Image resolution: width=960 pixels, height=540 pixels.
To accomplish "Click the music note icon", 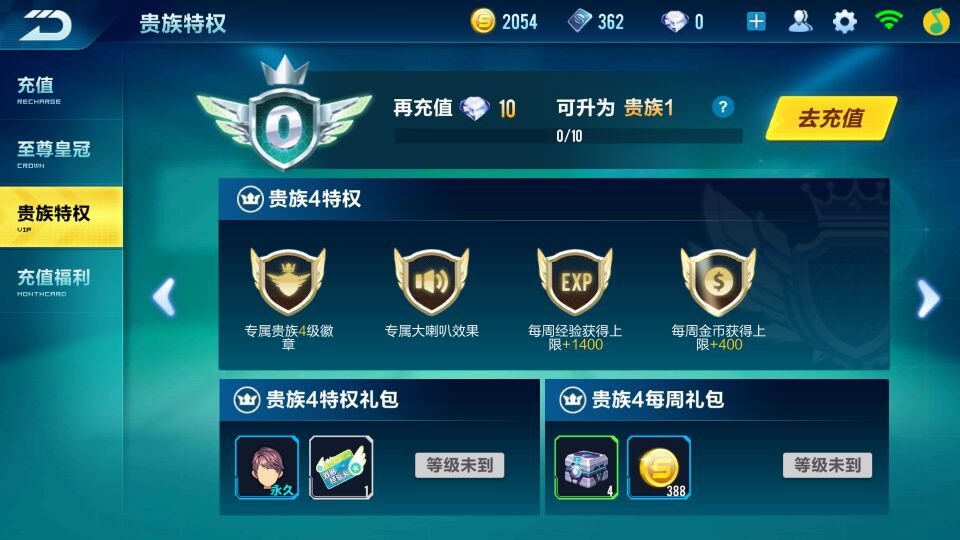I will click(936, 22).
